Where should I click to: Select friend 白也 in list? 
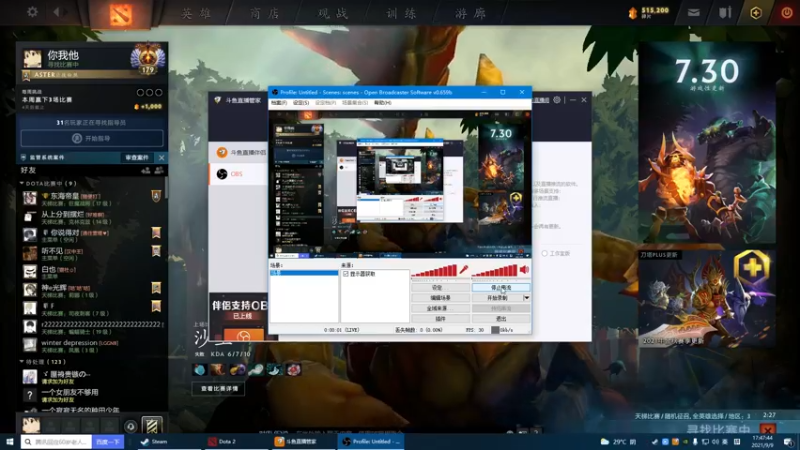(92, 271)
